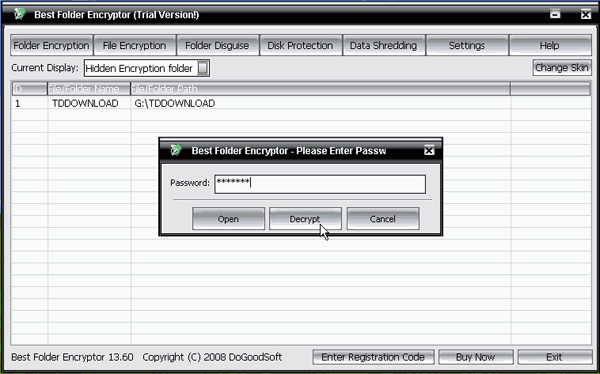Minimize the Best Folder Encryptor window
The height and width of the screenshot is (374, 600).
pyautogui.click(x=555, y=15)
